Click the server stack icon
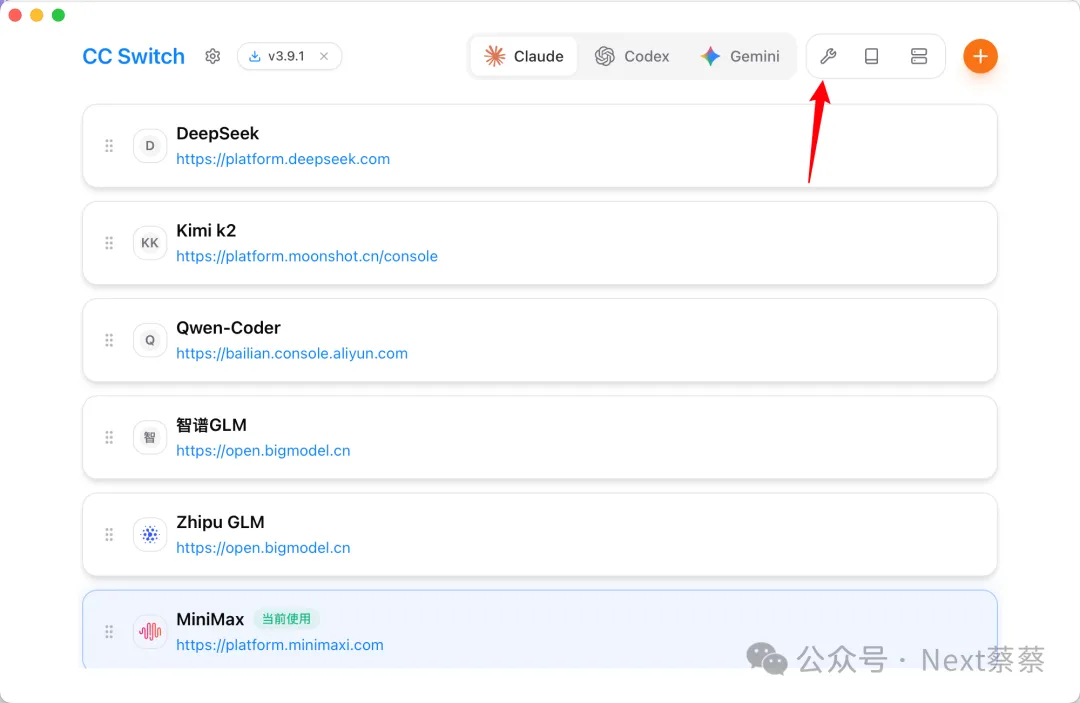Viewport: 1080px width, 703px height. 919,57
